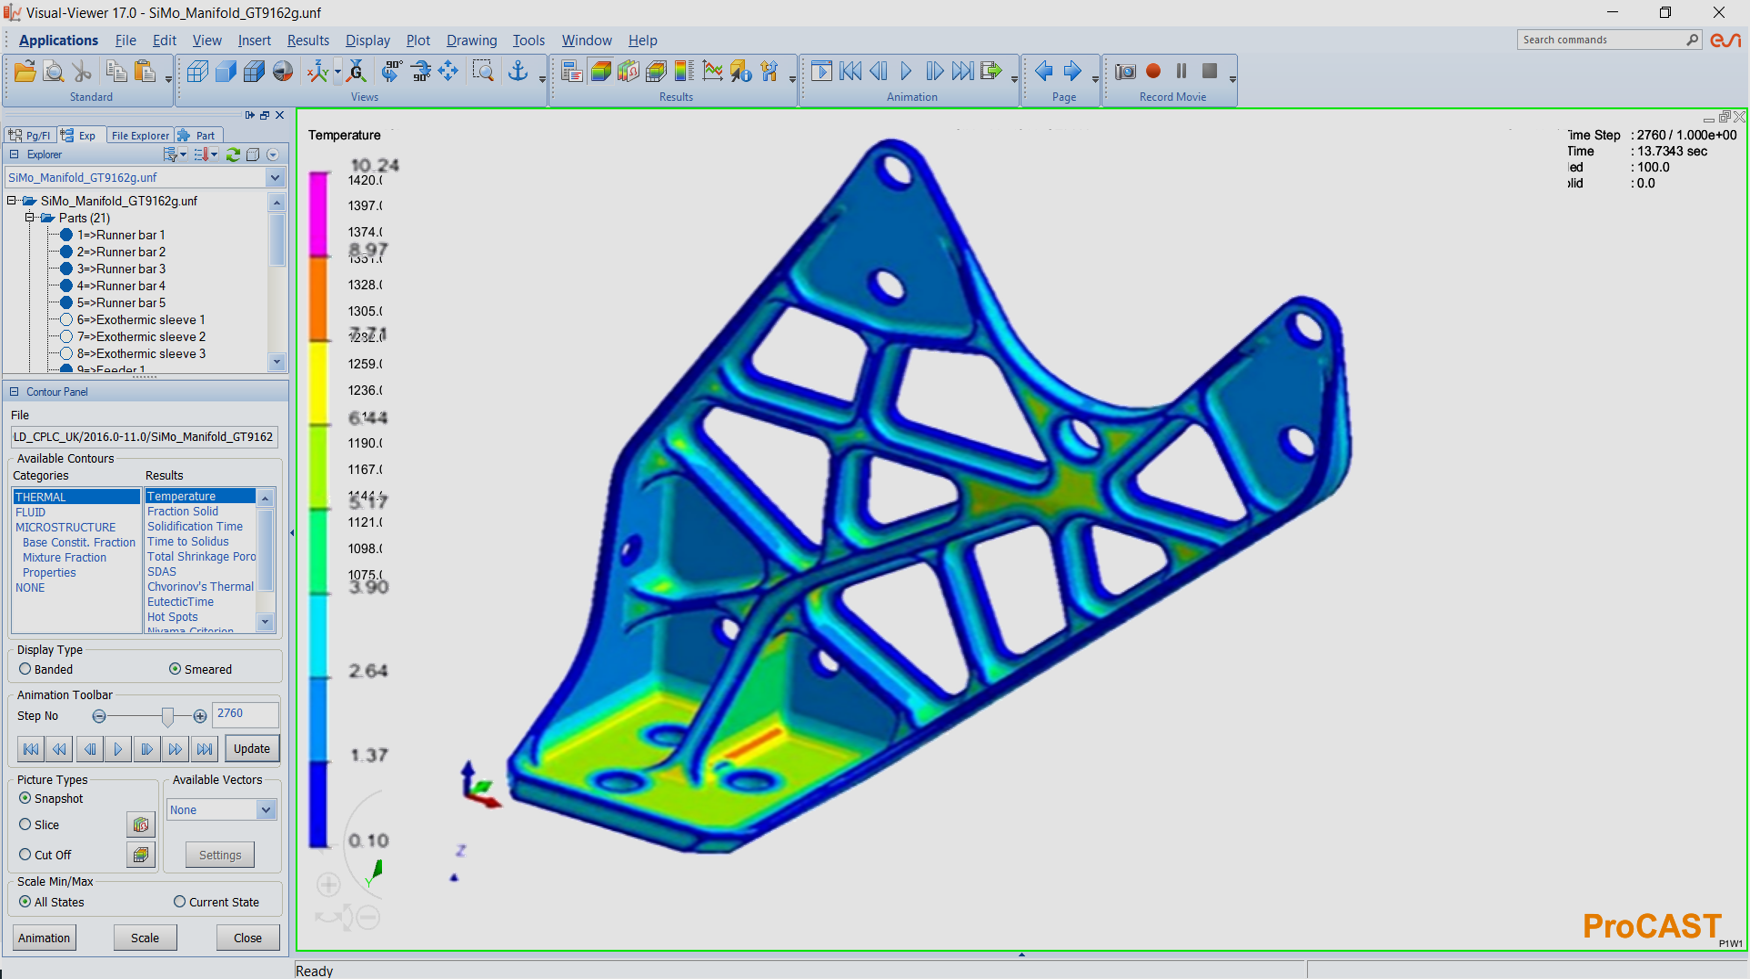Click the export animation film icon
The width and height of the screenshot is (1750, 979).
tap(991, 72)
